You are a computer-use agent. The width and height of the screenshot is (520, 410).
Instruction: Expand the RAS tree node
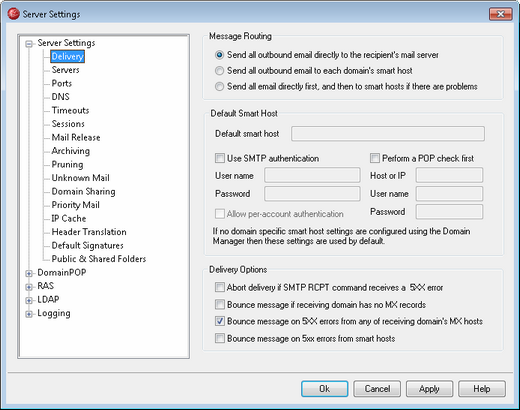coord(29,287)
